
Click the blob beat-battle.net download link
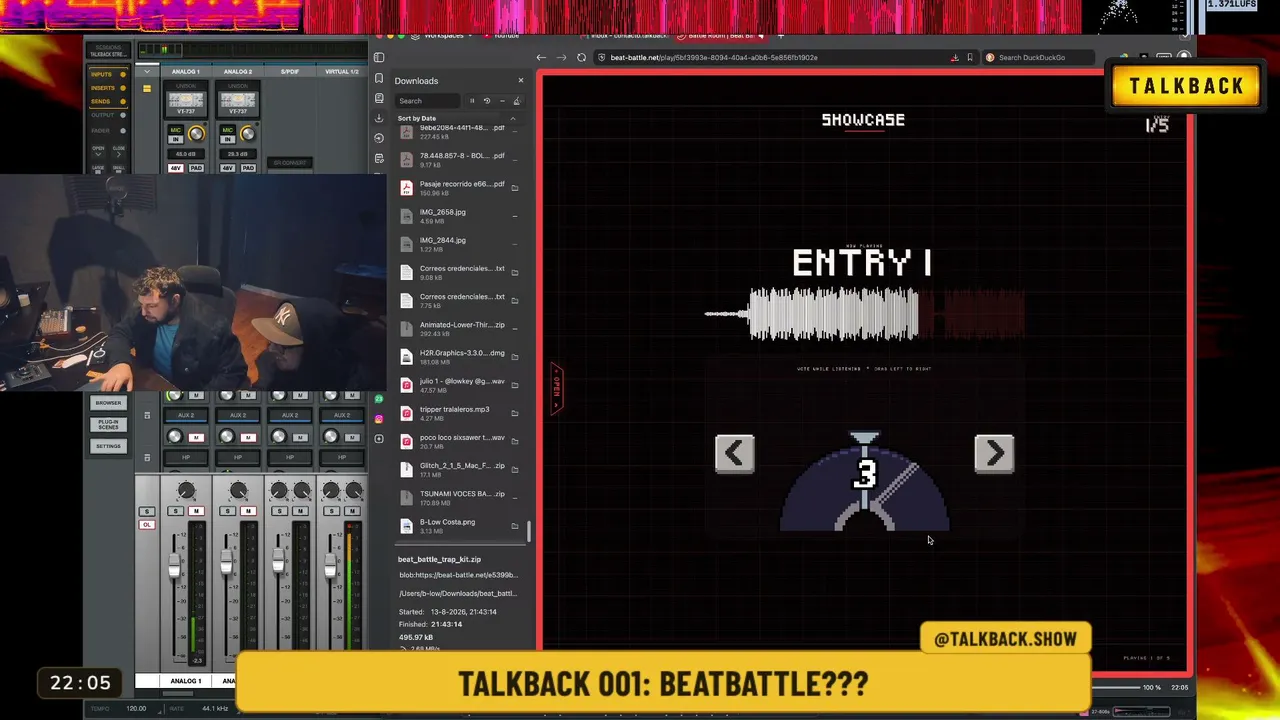(458, 575)
